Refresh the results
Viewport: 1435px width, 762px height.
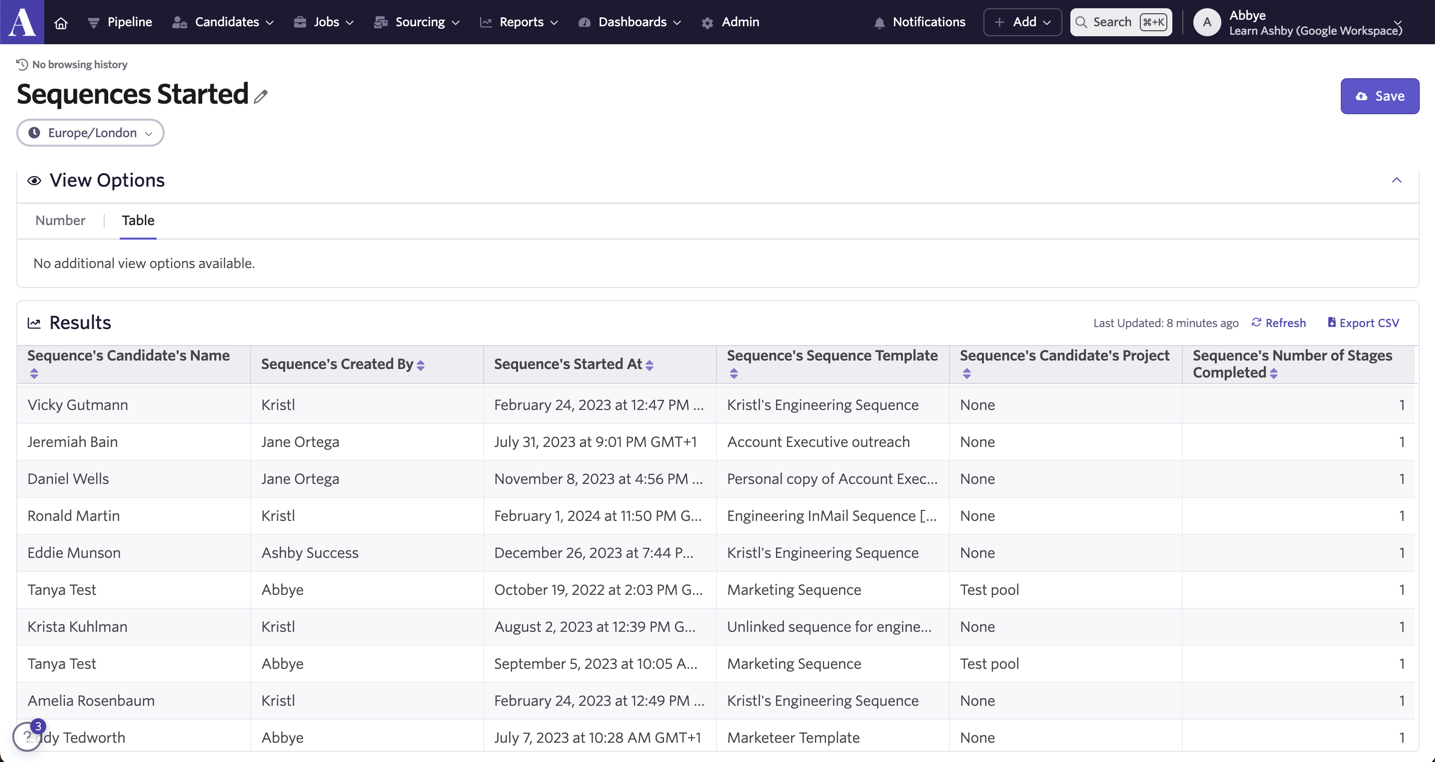click(1279, 323)
